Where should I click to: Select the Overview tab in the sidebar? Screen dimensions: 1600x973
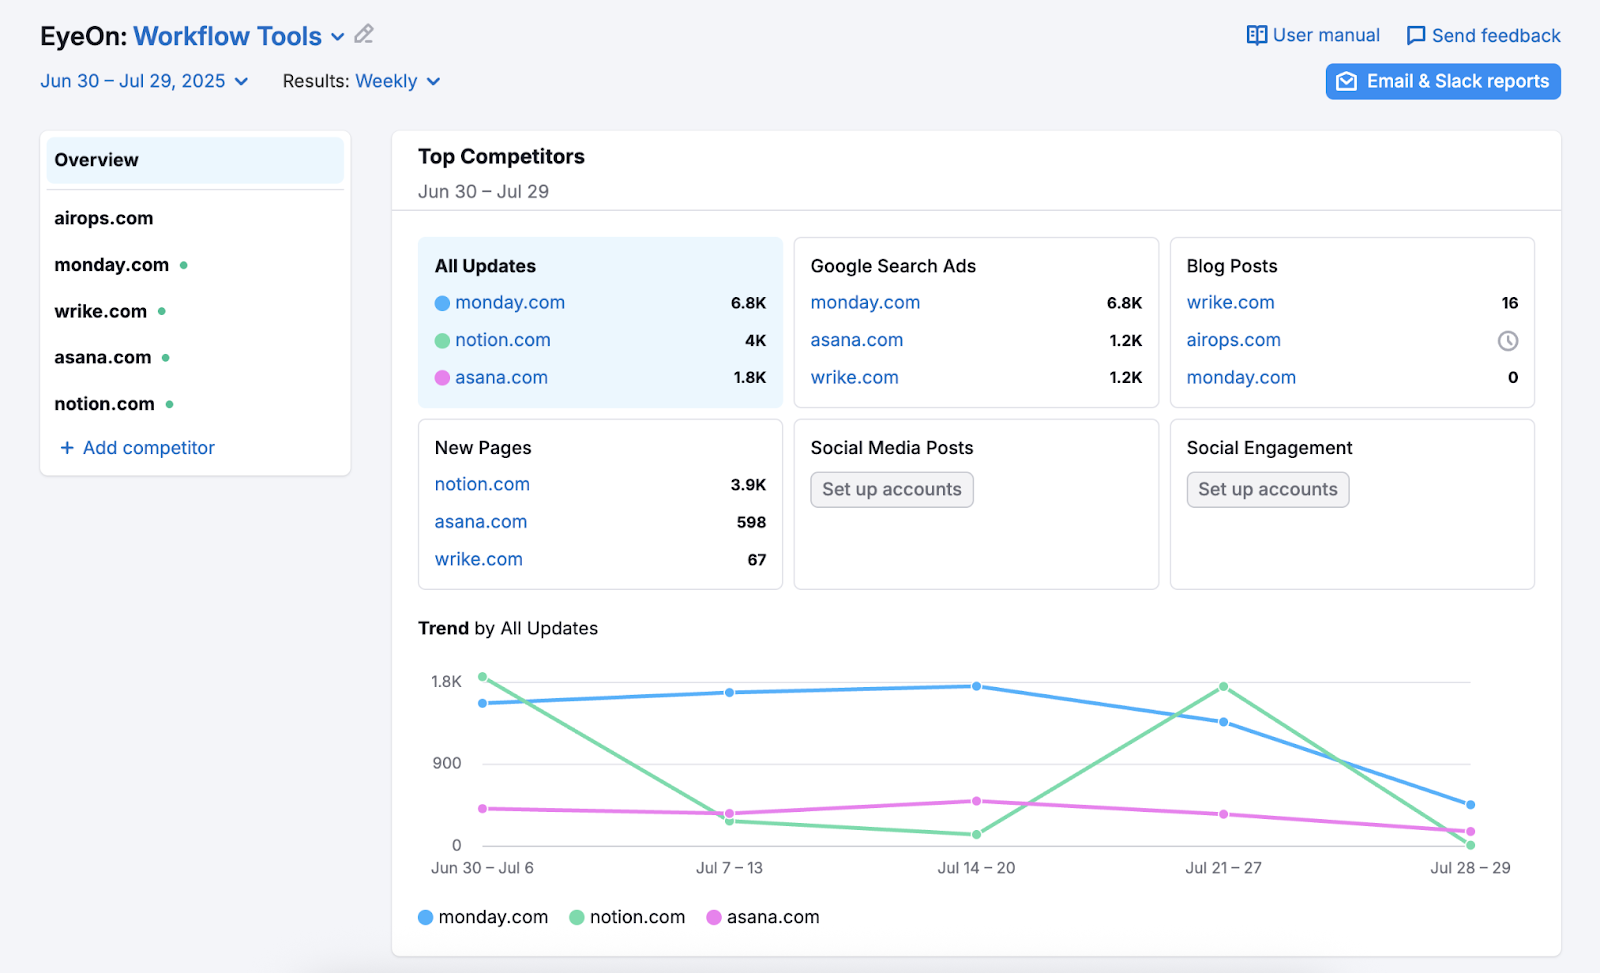[96, 159]
